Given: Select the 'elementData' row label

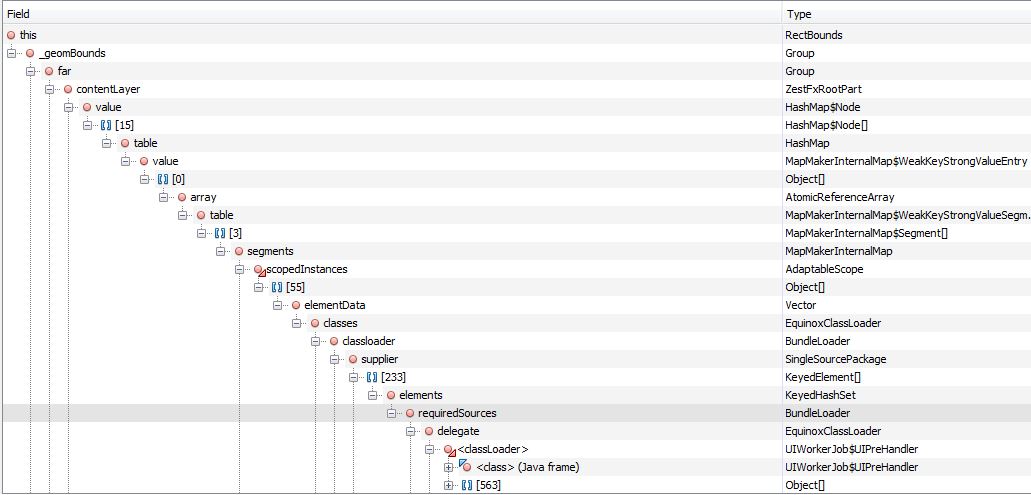Looking at the screenshot, I should (x=335, y=305).
